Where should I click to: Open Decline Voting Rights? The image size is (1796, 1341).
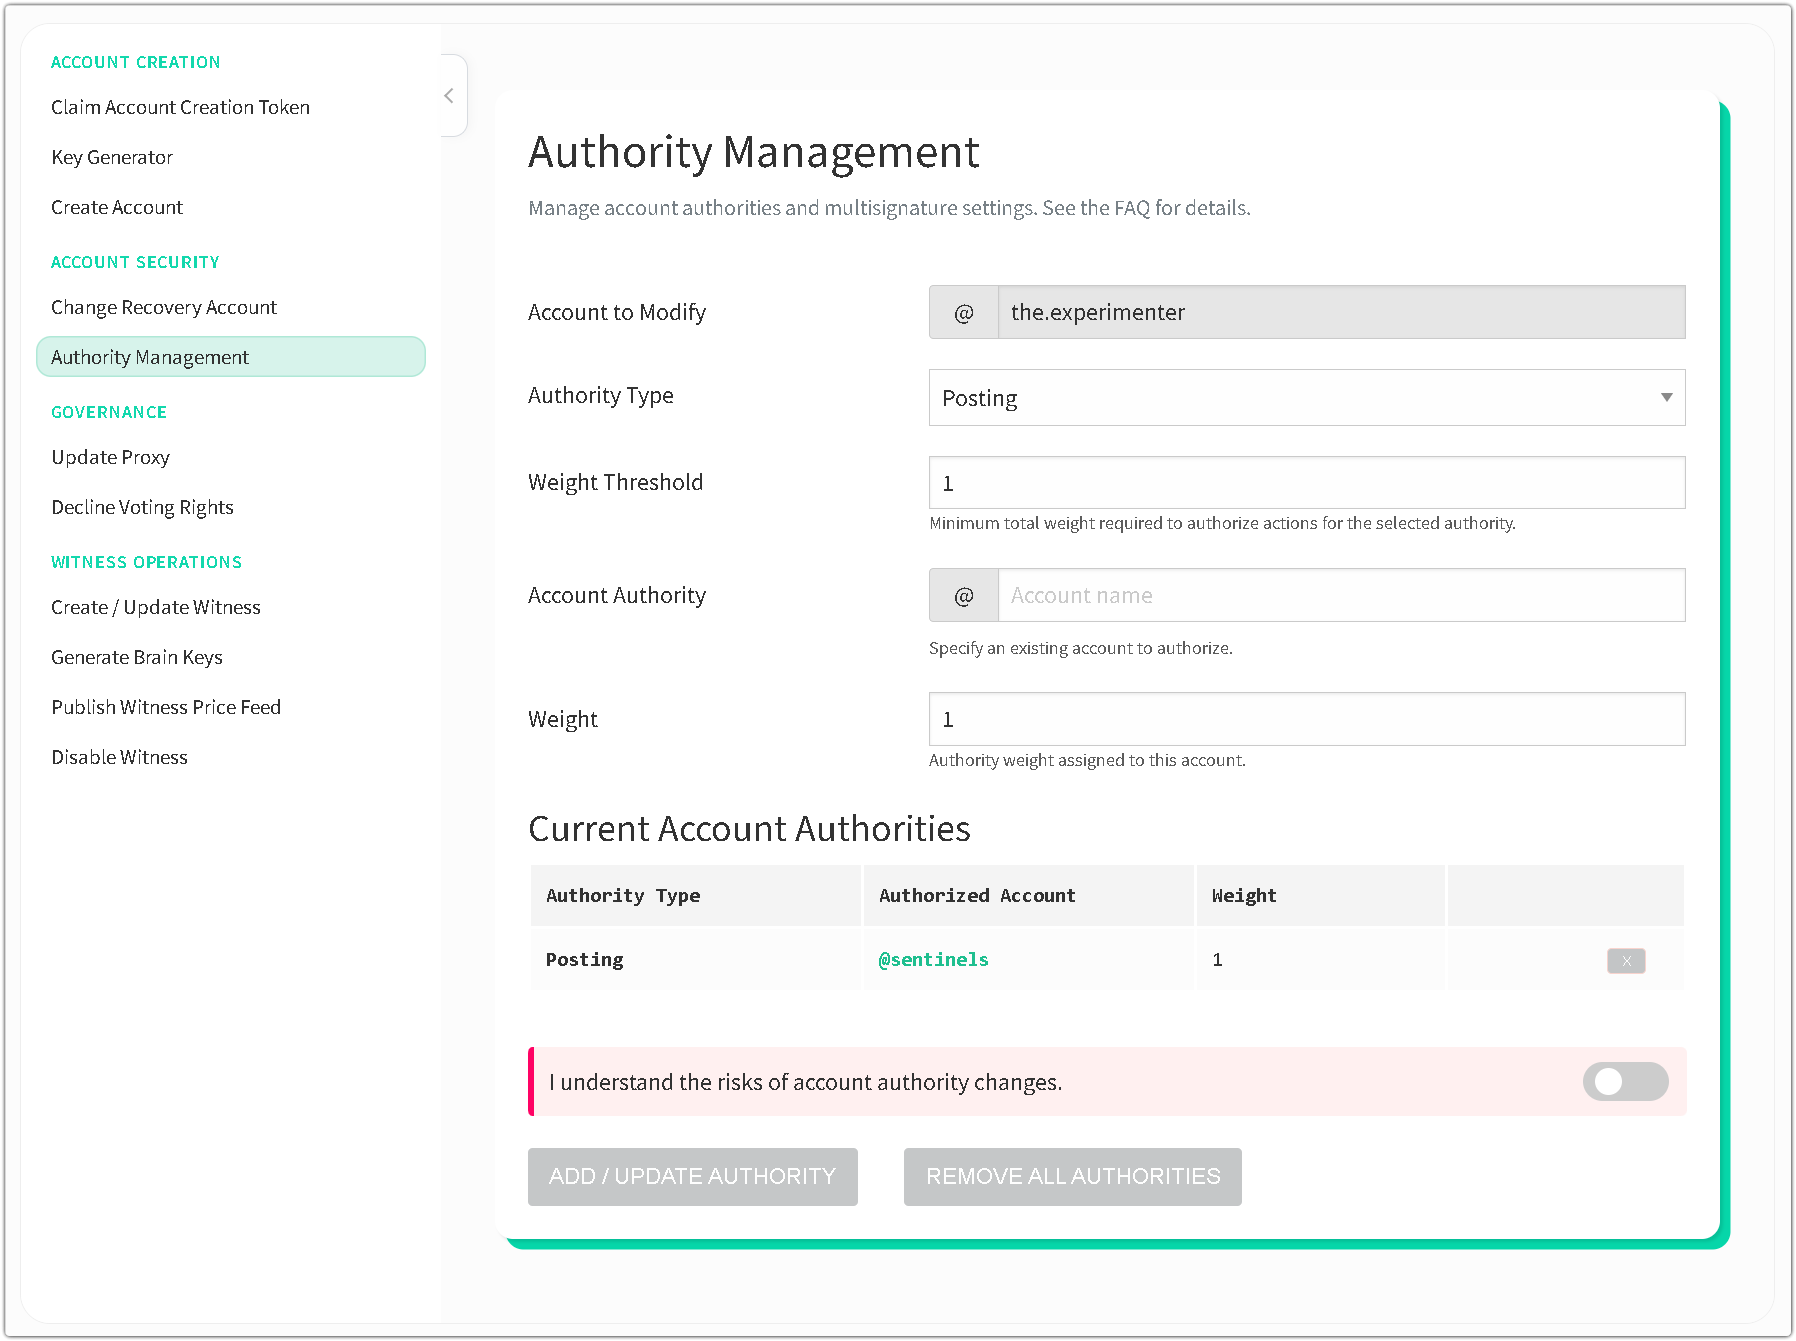coord(142,507)
